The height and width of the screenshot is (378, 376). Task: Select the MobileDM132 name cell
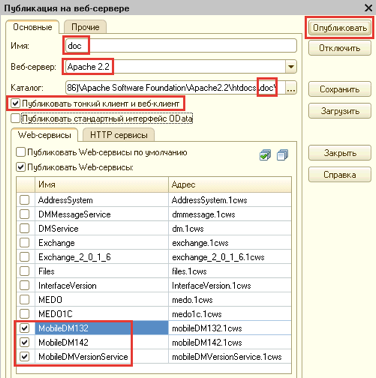click(x=102, y=328)
